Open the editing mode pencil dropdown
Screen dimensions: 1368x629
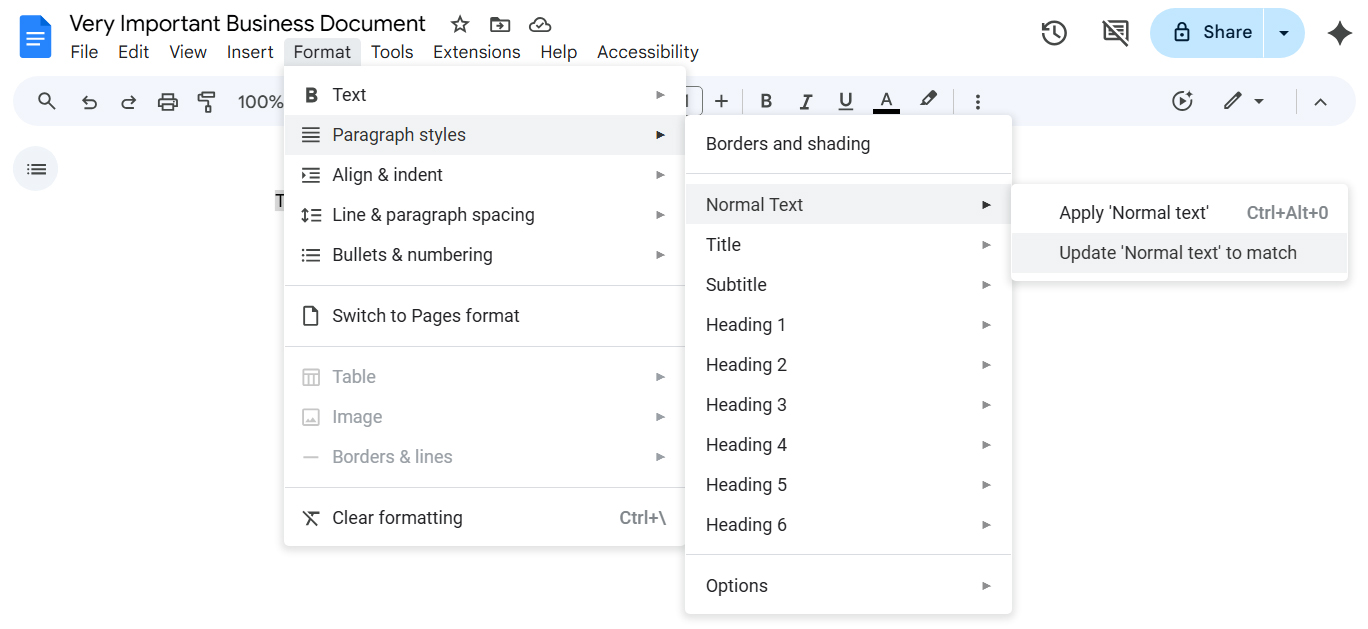point(1244,101)
